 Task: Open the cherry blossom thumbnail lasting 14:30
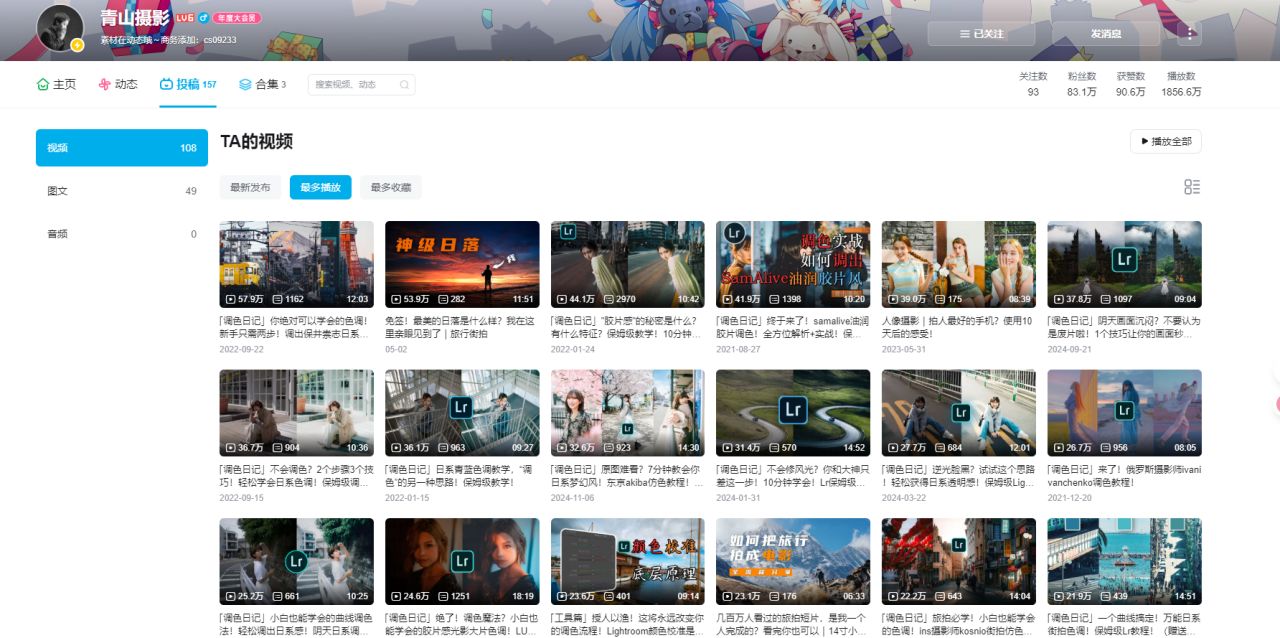click(628, 413)
